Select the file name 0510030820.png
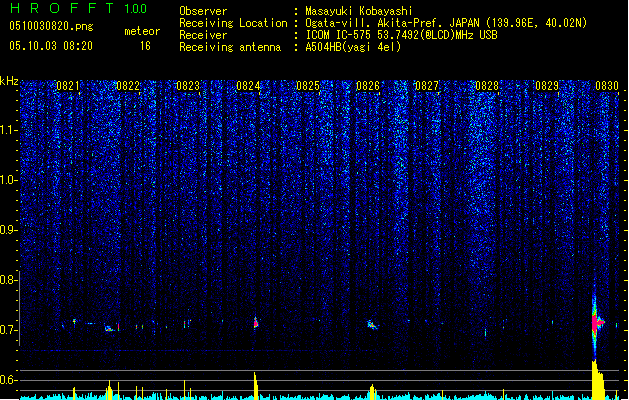Screen dimensions: 629x400 pos(51,26)
